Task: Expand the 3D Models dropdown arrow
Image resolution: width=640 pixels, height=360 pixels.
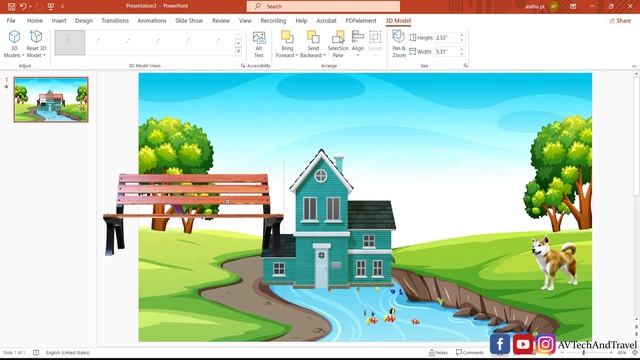Action: click(23, 56)
